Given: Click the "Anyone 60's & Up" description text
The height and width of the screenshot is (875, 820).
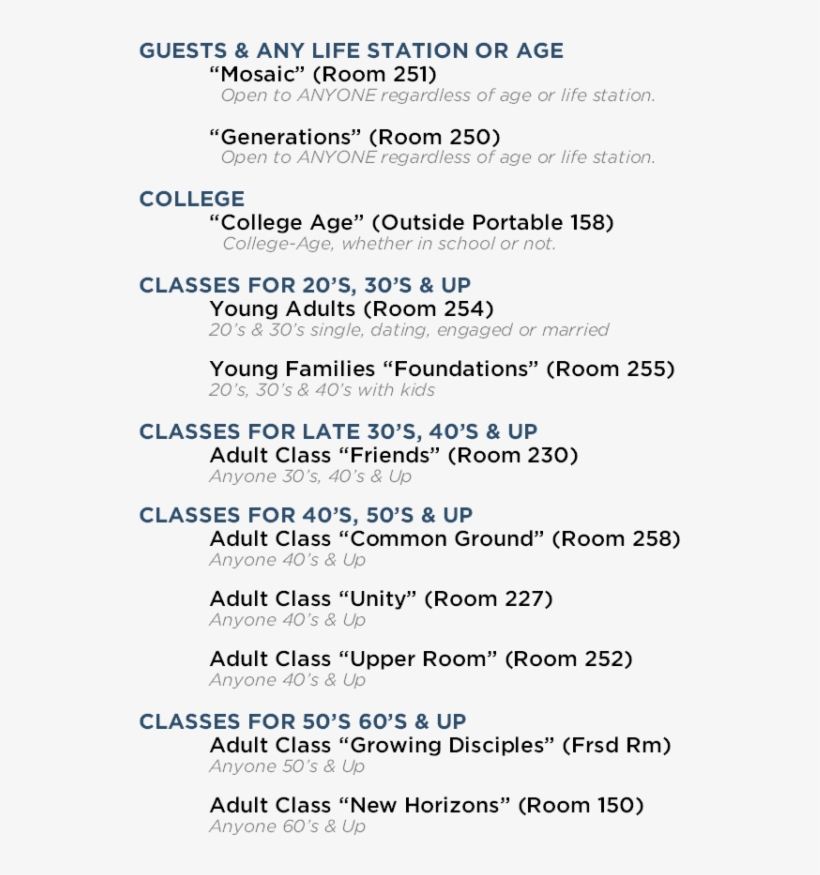Looking at the screenshot, I should [287, 827].
